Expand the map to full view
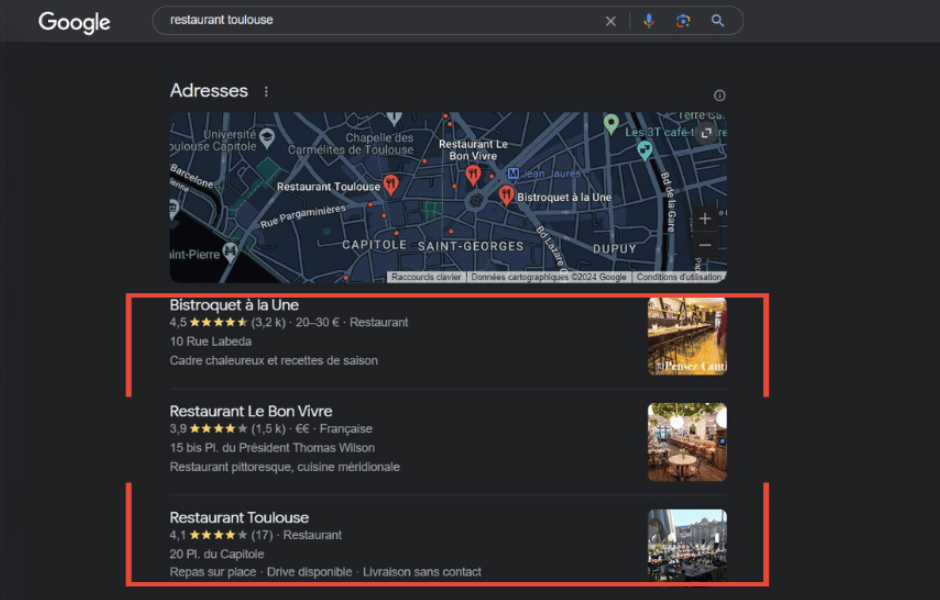The height and width of the screenshot is (600, 940). click(x=706, y=132)
